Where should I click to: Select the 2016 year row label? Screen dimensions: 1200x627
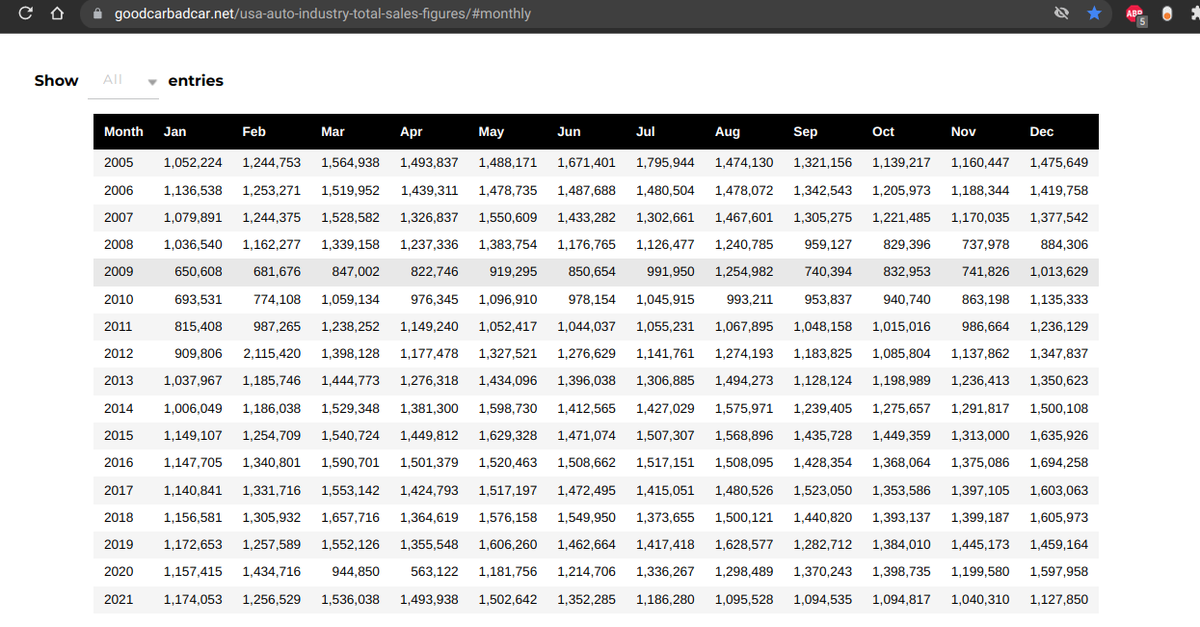pos(118,462)
